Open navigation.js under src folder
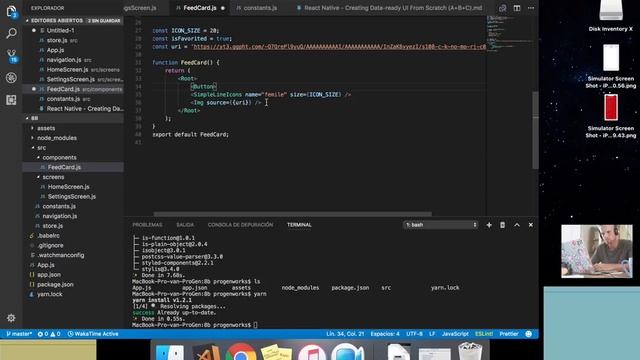The height and width of the screenshot is (360, 640). point(60,216)
